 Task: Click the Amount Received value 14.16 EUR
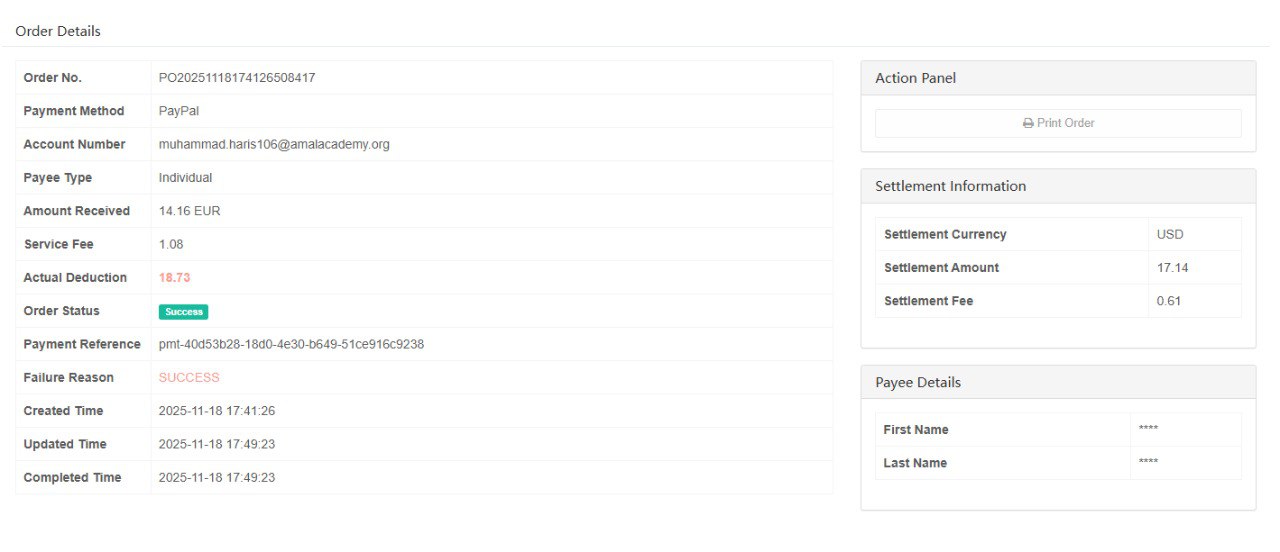pos(189,211)
